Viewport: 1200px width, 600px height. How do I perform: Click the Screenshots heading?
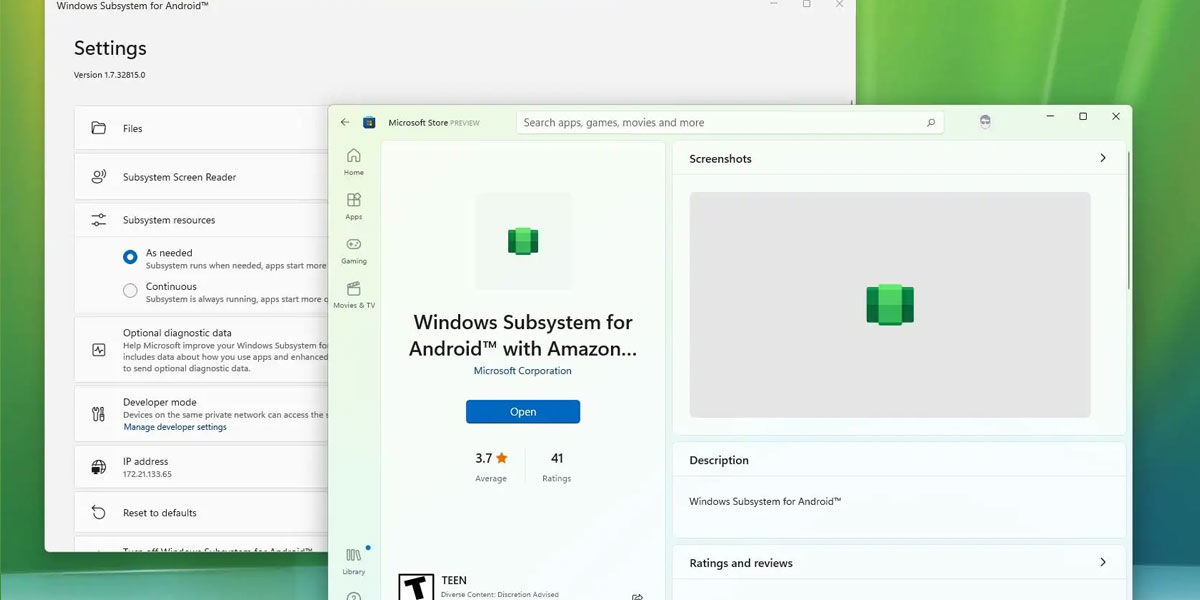720,159
